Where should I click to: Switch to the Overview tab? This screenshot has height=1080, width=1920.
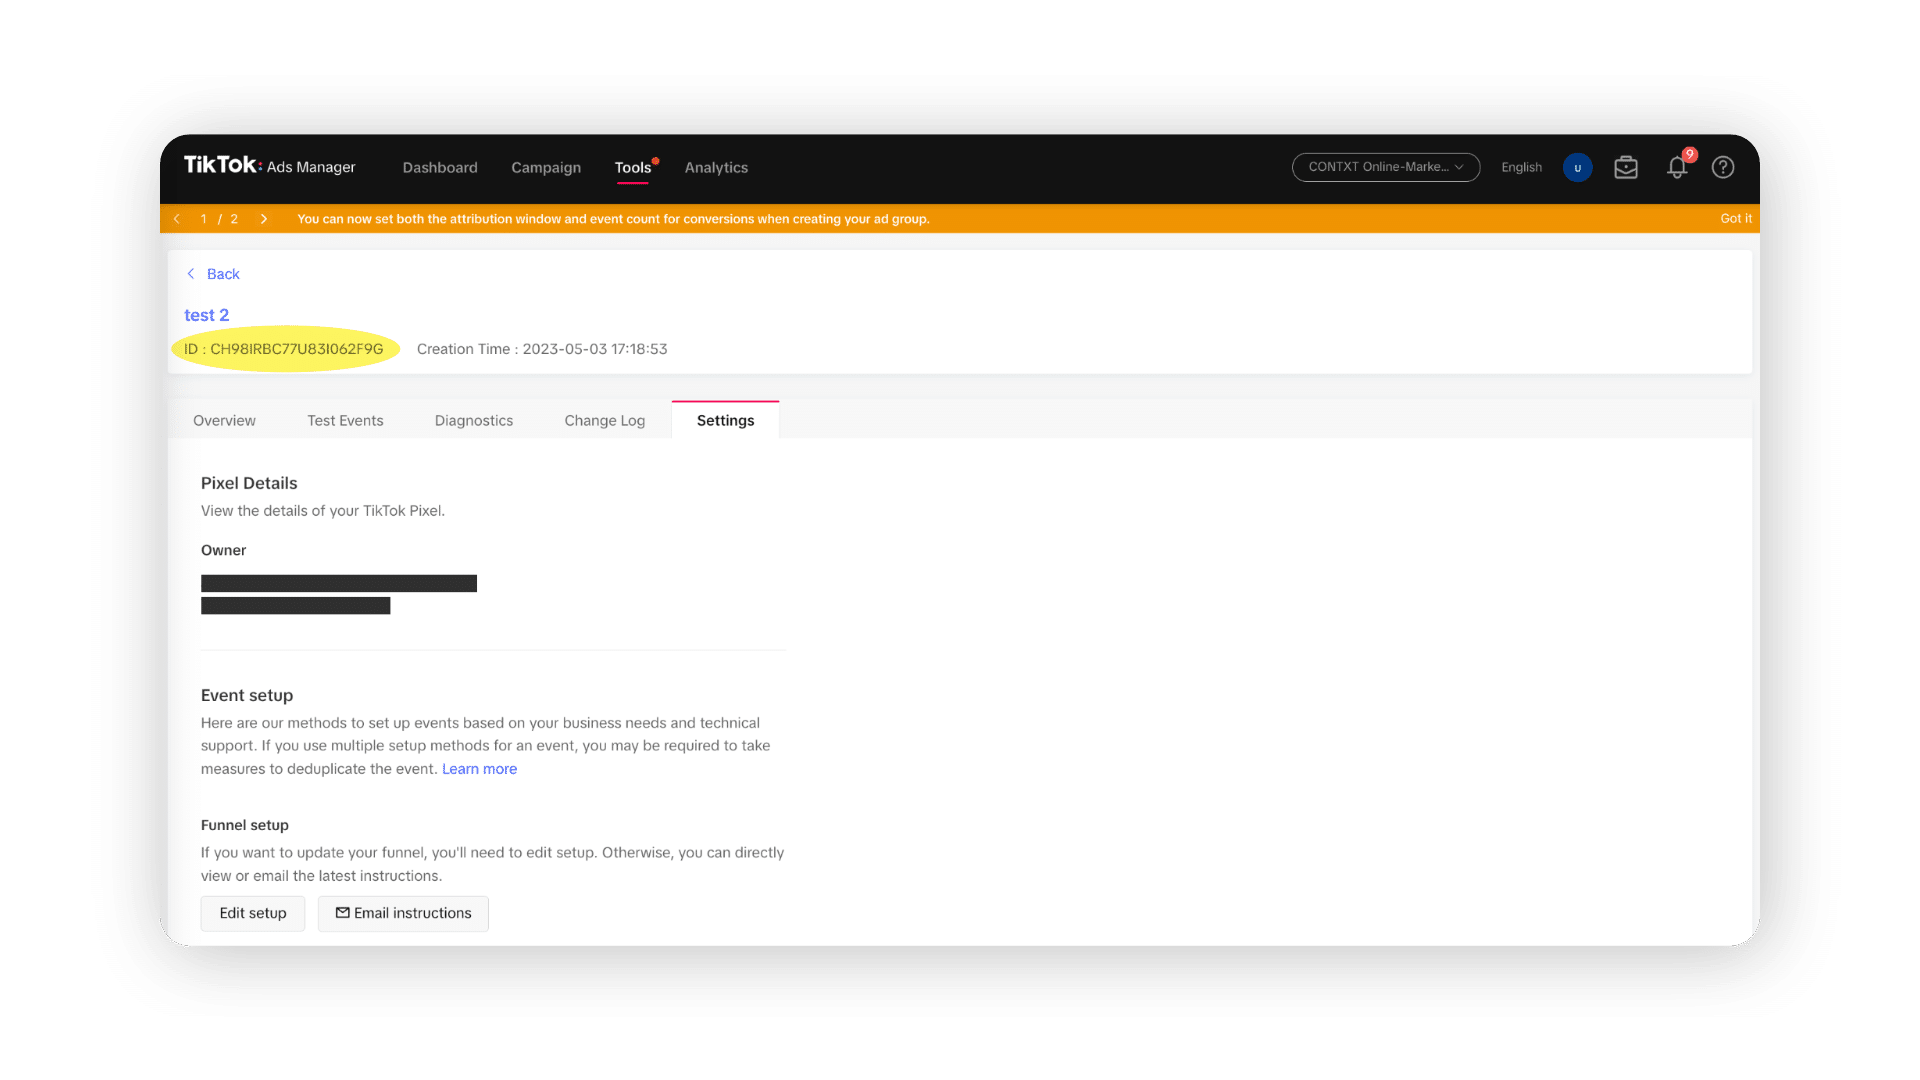[224, 421]
